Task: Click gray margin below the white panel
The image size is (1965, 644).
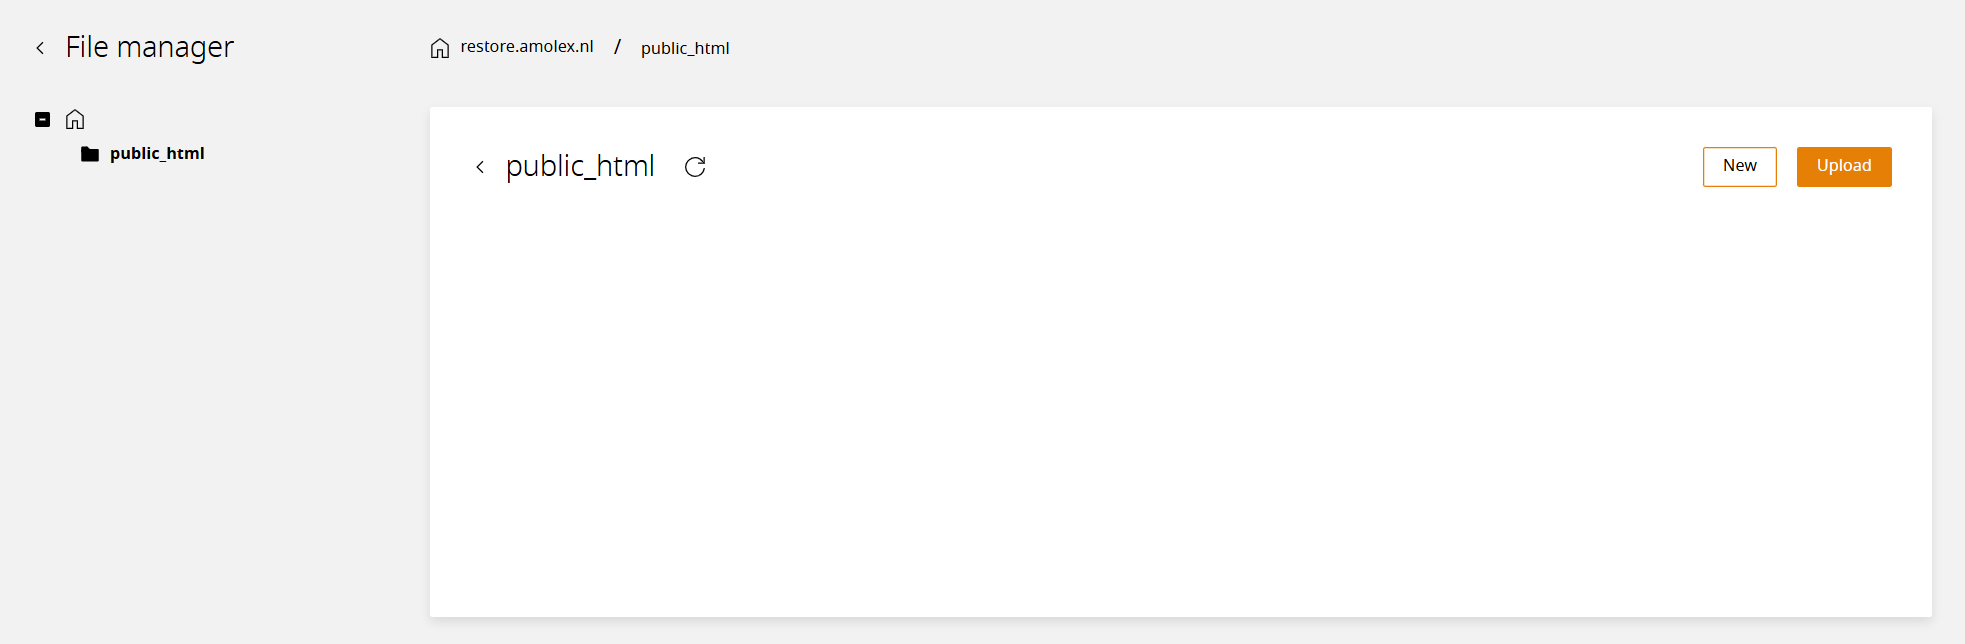Action: [x=1180, y=631]
